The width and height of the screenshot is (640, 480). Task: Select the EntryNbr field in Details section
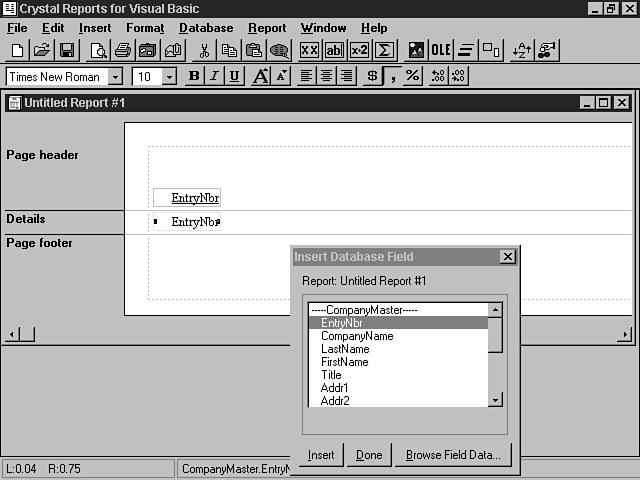click(x=195, y=222)
